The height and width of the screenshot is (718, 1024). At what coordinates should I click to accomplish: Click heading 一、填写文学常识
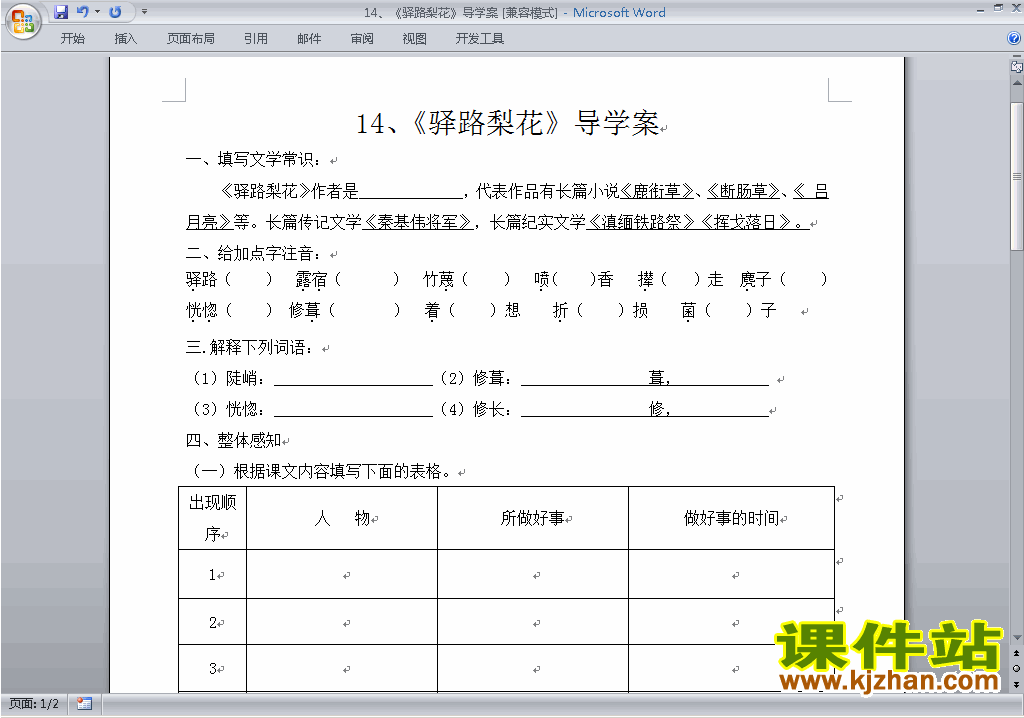click(254, 159)
